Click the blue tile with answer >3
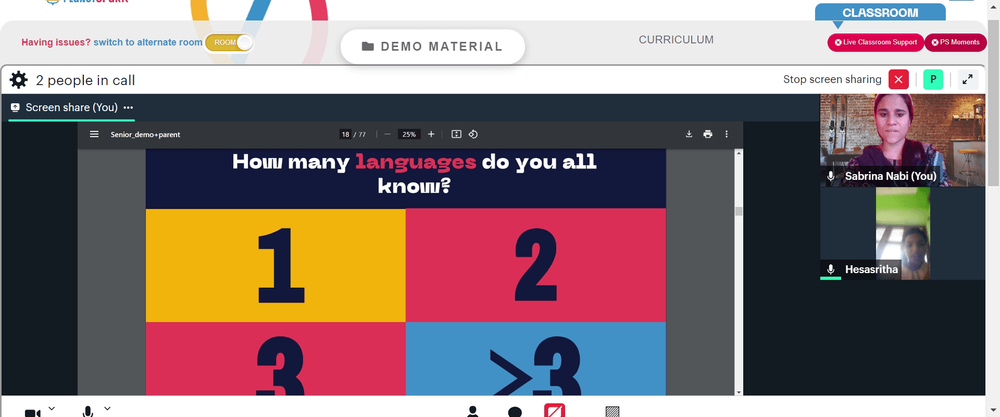 (536, 358)
